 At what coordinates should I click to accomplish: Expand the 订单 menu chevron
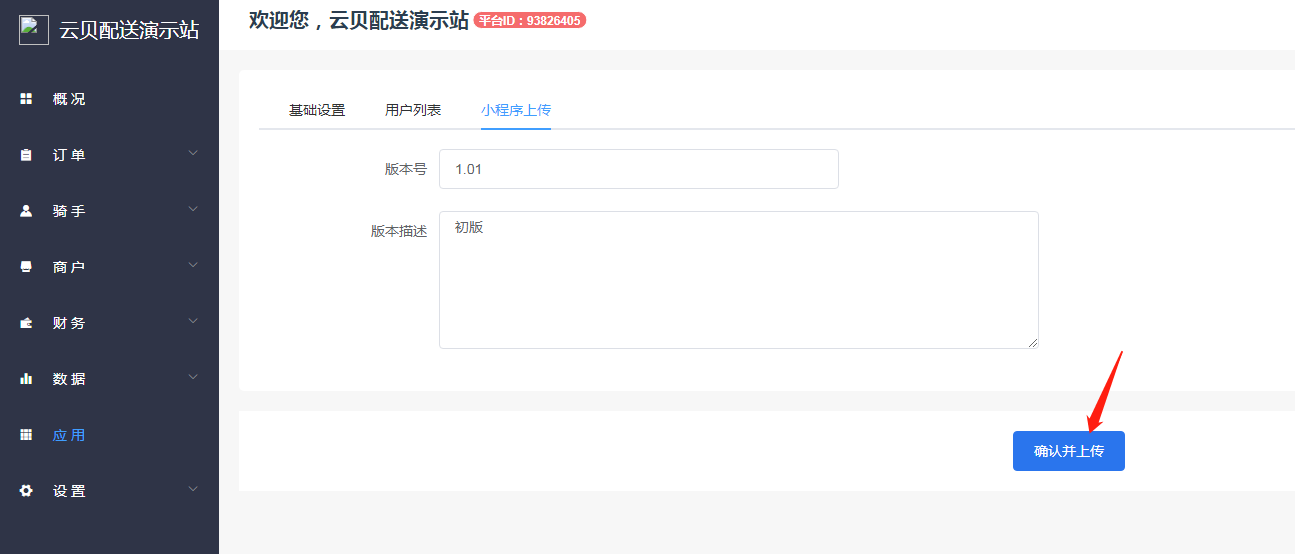pos(193,153)
